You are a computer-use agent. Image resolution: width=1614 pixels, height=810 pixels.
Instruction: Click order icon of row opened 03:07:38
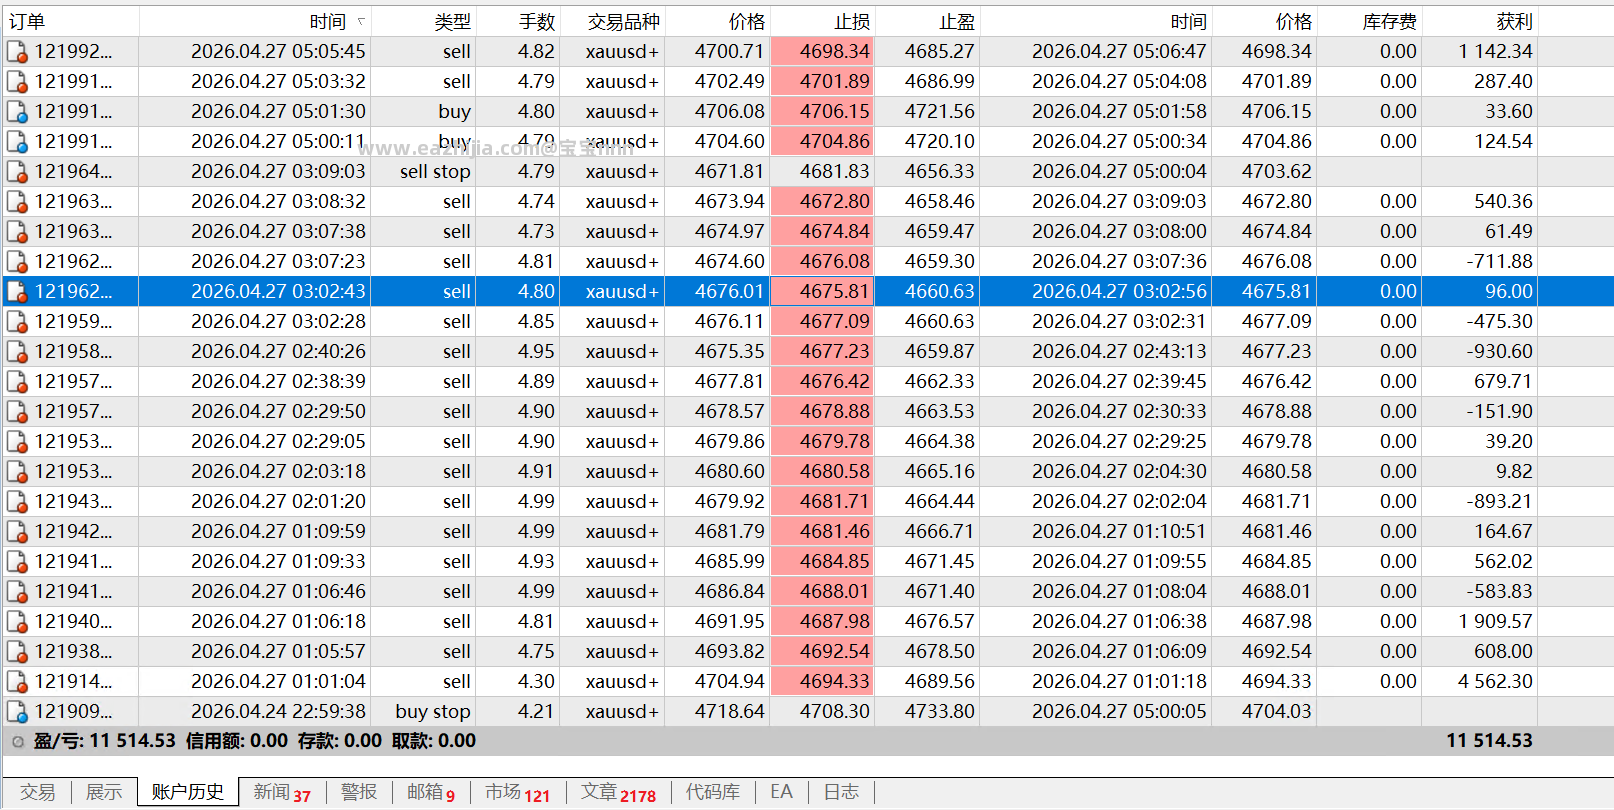[x=17, y=232]
